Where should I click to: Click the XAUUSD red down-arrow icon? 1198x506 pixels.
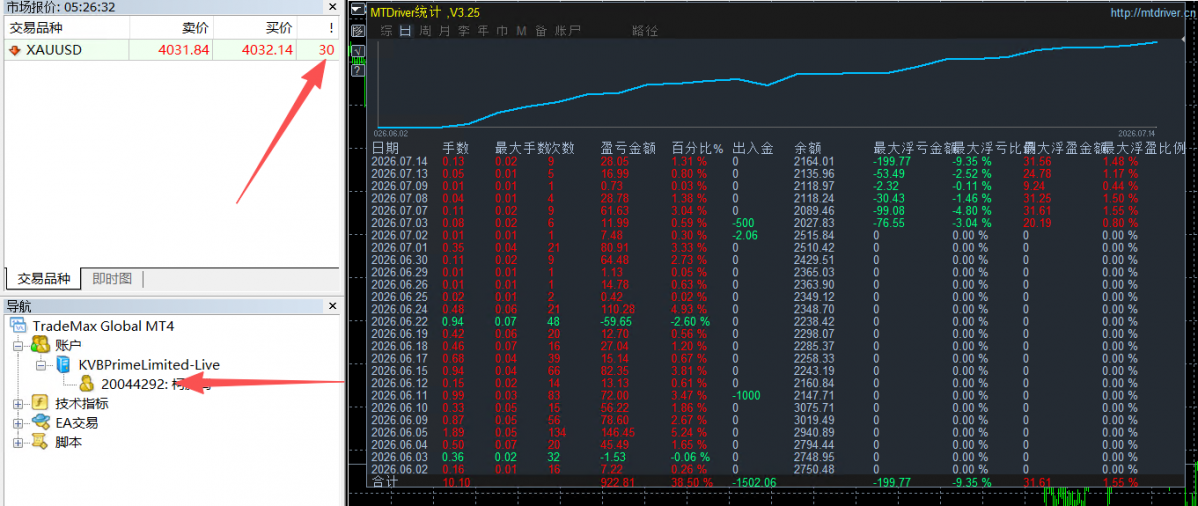(x=14, y=50)
